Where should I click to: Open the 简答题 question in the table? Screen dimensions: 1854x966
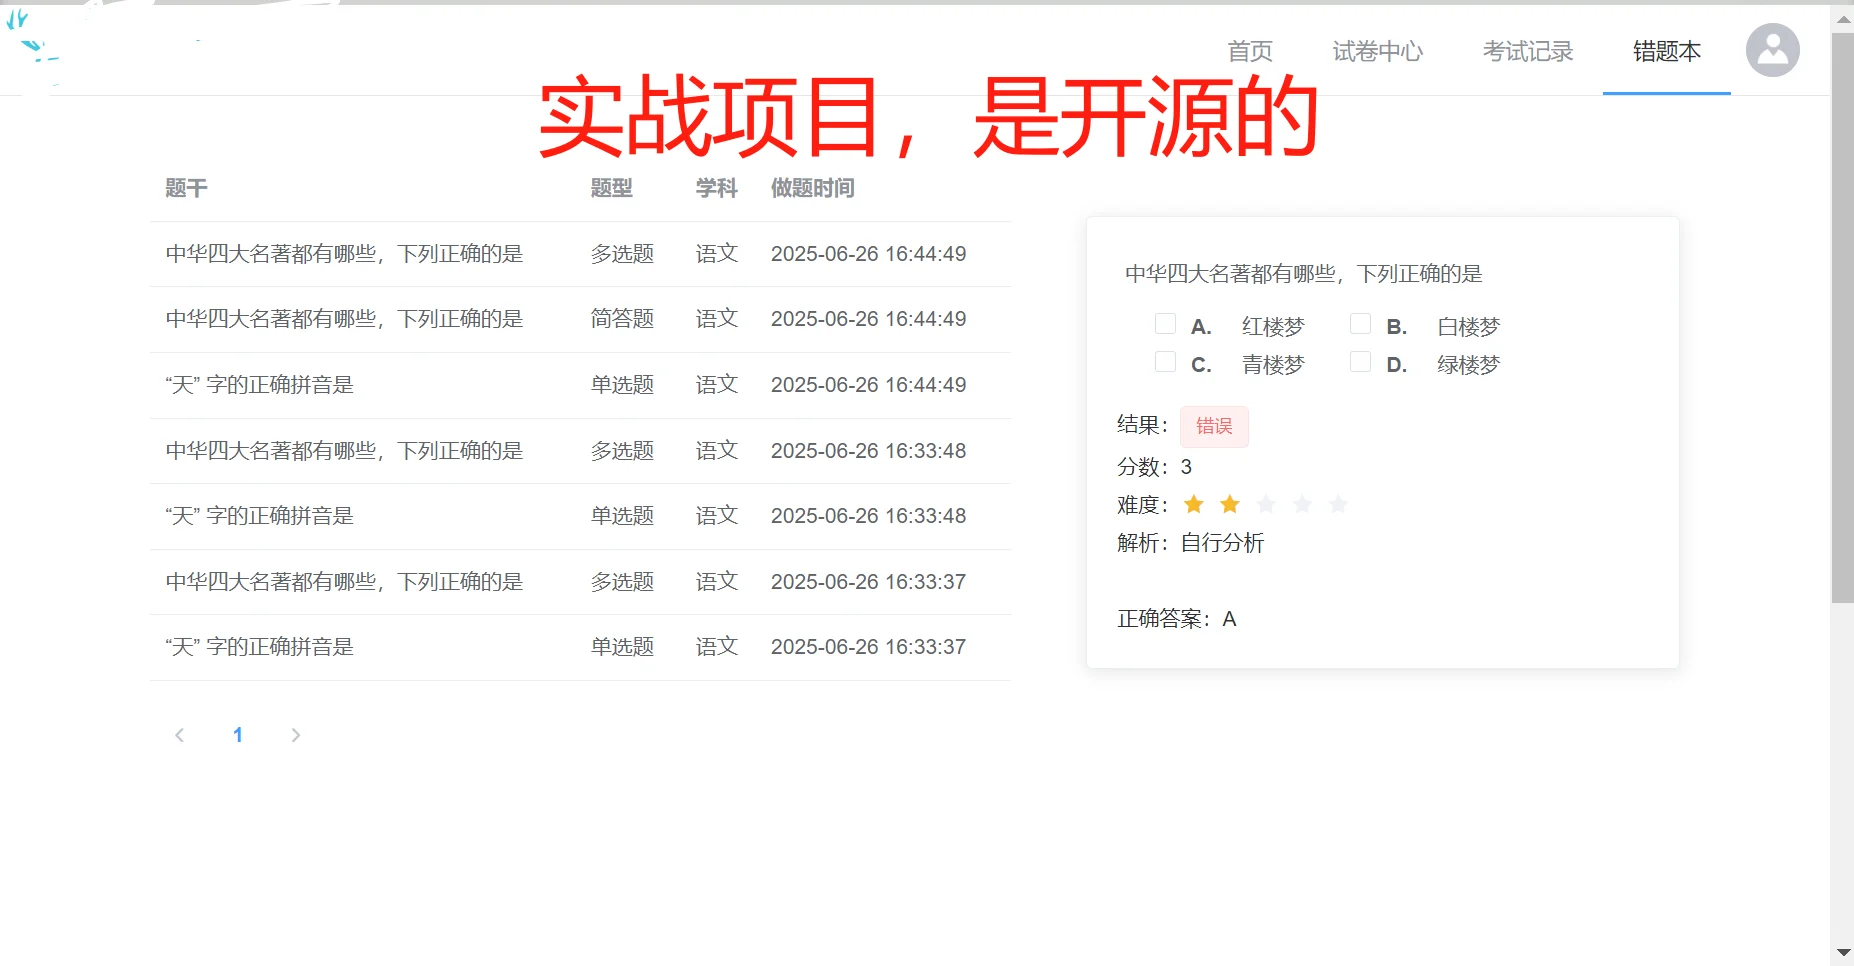[x=343, y=319]
